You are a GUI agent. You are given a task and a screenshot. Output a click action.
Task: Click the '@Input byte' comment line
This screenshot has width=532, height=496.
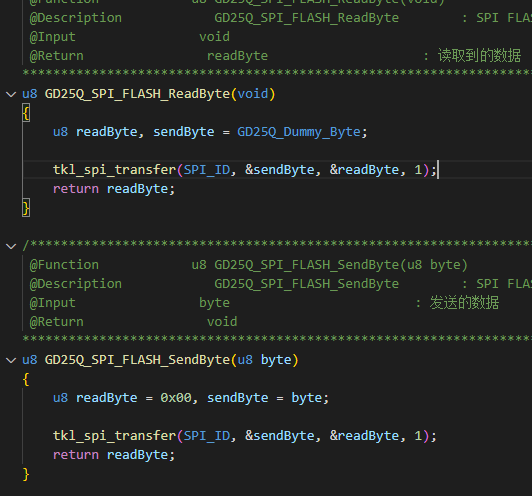point(265,303)
